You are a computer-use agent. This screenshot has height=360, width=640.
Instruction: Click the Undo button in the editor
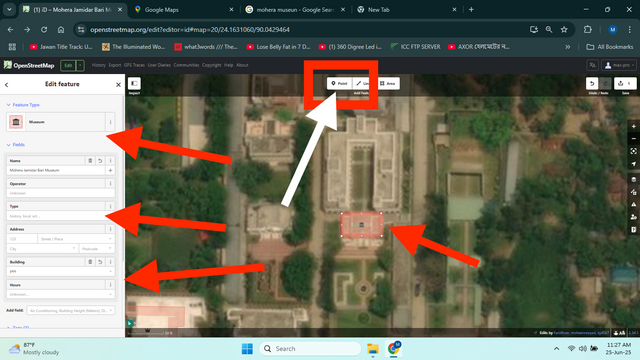pyautogui.click(x=592, y=83)
